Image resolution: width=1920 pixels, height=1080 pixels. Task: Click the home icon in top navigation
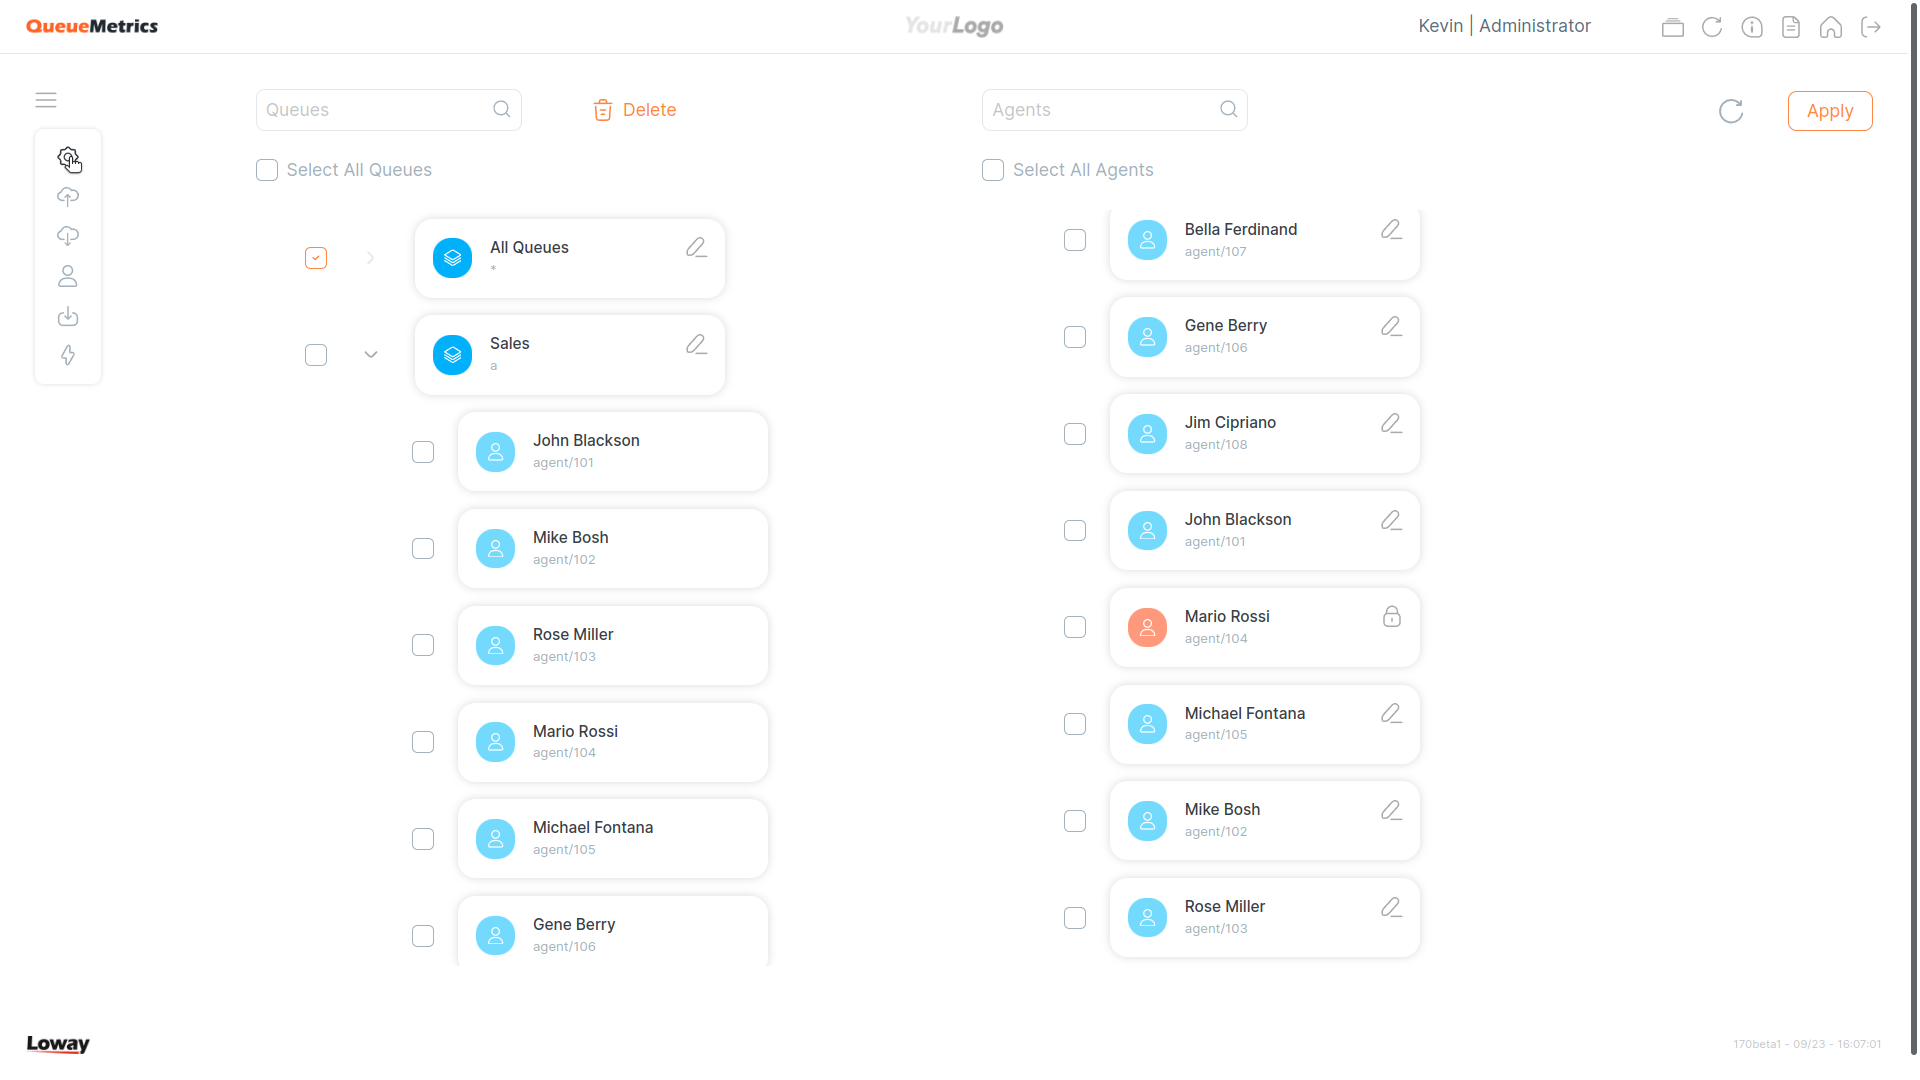[x=1834, y=25]
